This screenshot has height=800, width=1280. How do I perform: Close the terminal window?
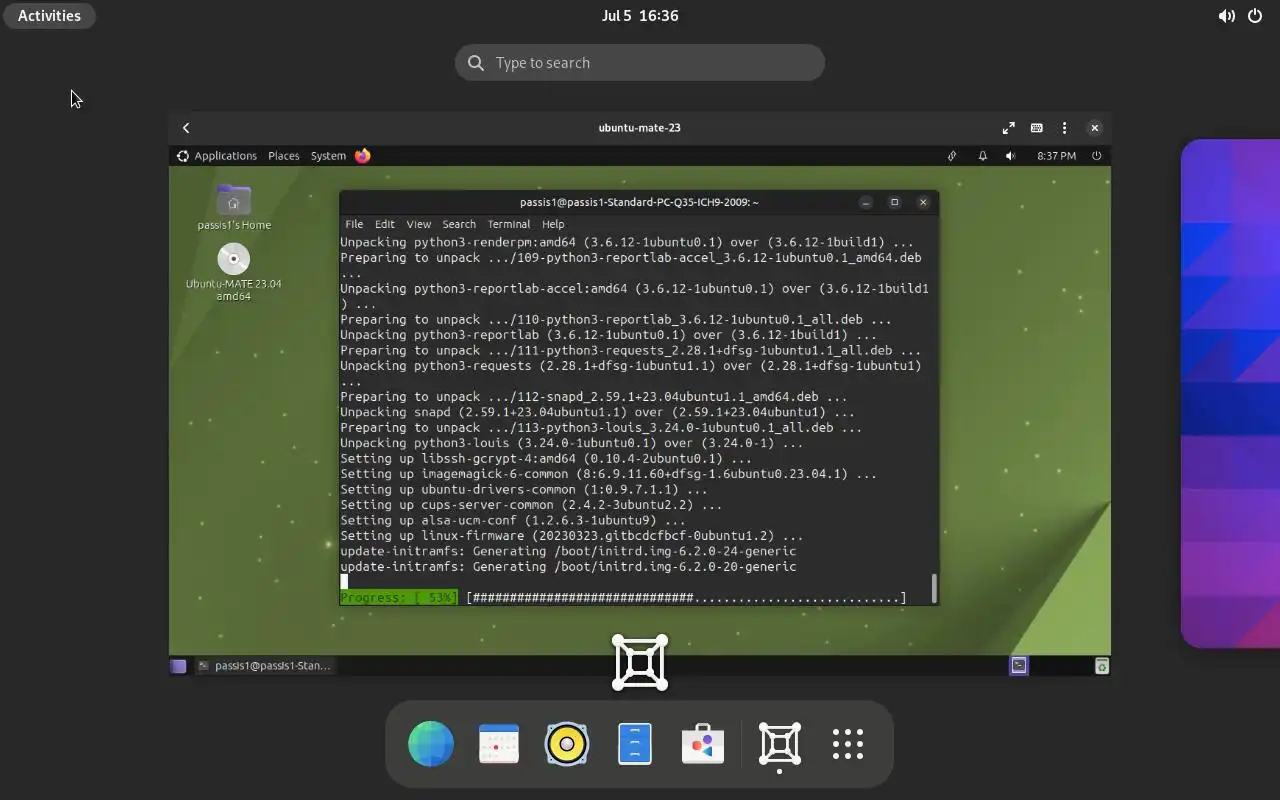coord(923,202)
